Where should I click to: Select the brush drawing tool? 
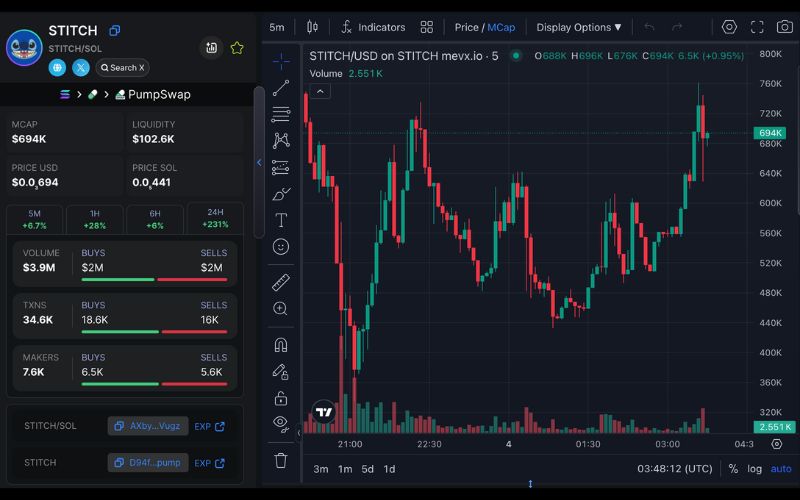coord(281,194)
